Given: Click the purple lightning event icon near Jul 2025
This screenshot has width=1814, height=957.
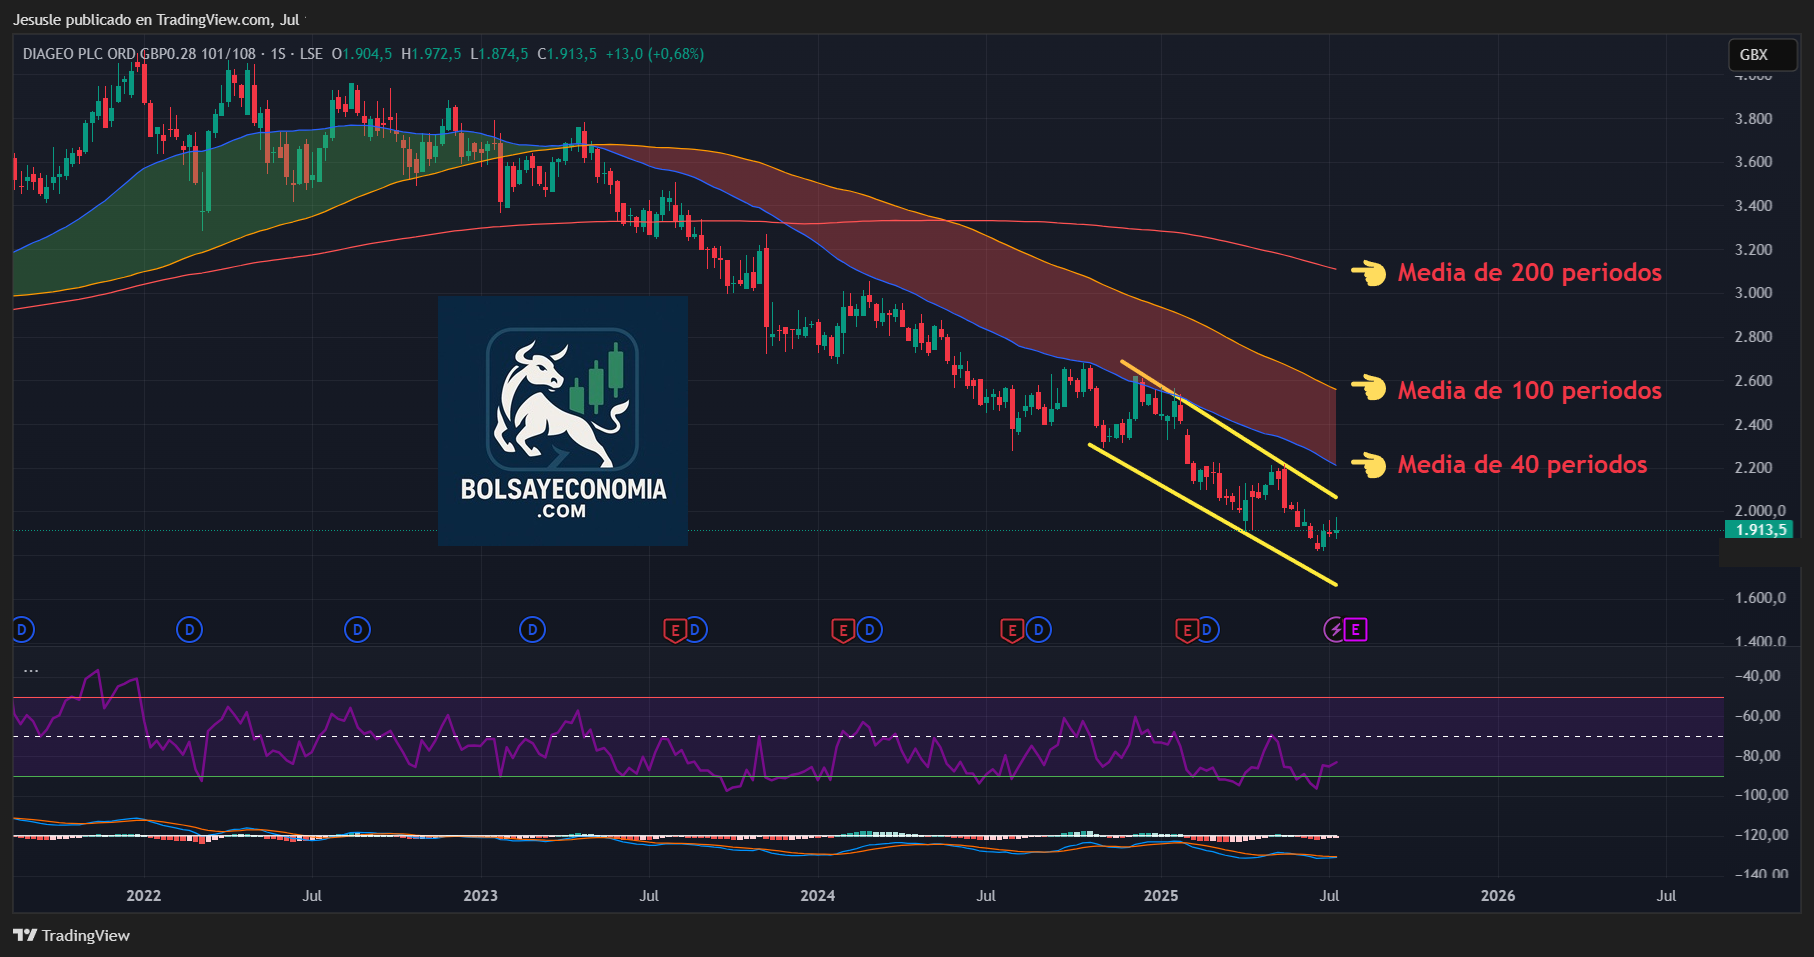Looking at the screenshot, I should pos(1335,630).
